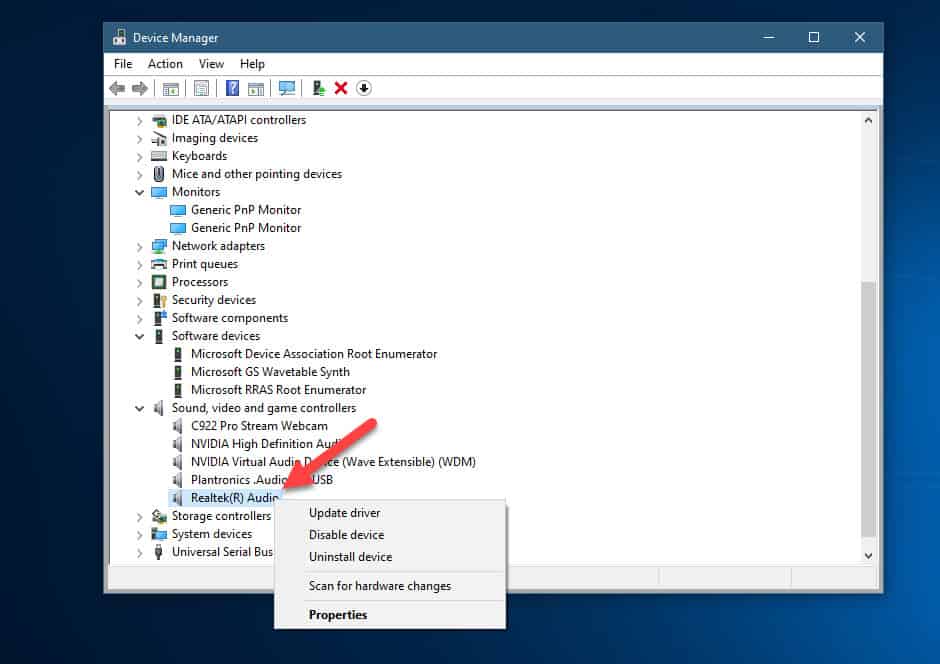Click the scroll down arrow of device list
This screenshot has width=940, height=664.
click(x=868, y=556)
